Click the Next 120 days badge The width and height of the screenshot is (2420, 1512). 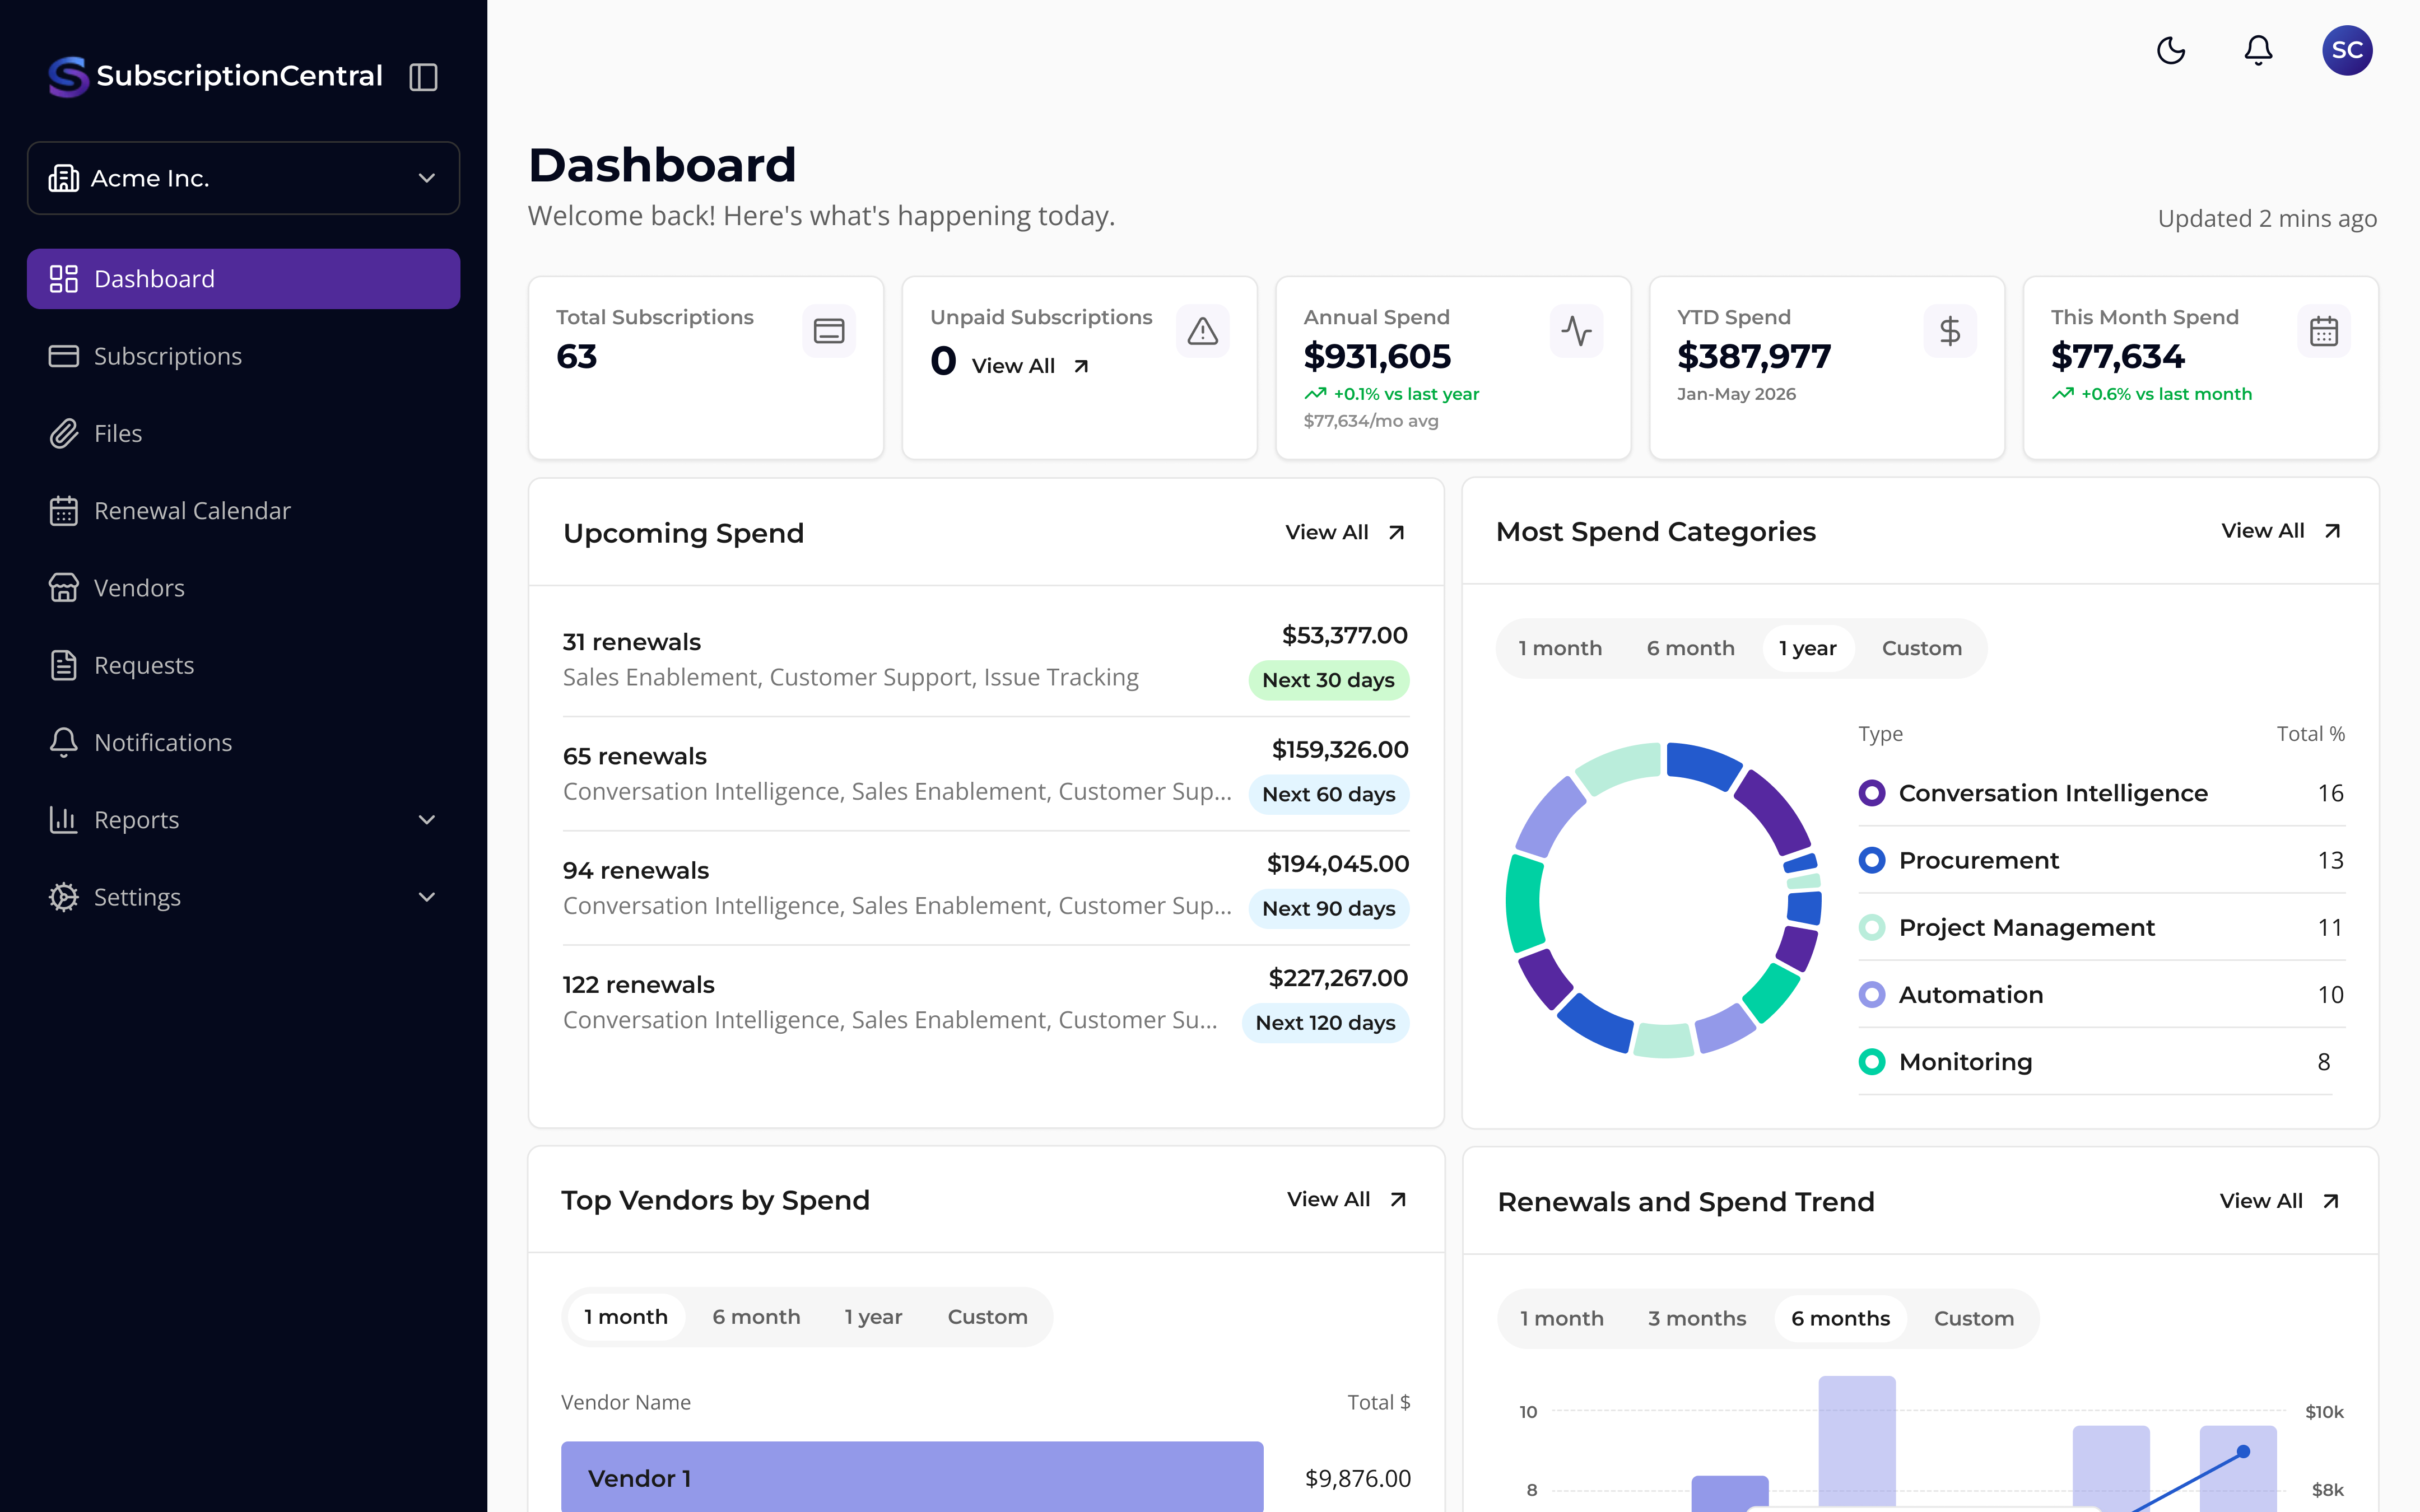click(1325, 1023)
